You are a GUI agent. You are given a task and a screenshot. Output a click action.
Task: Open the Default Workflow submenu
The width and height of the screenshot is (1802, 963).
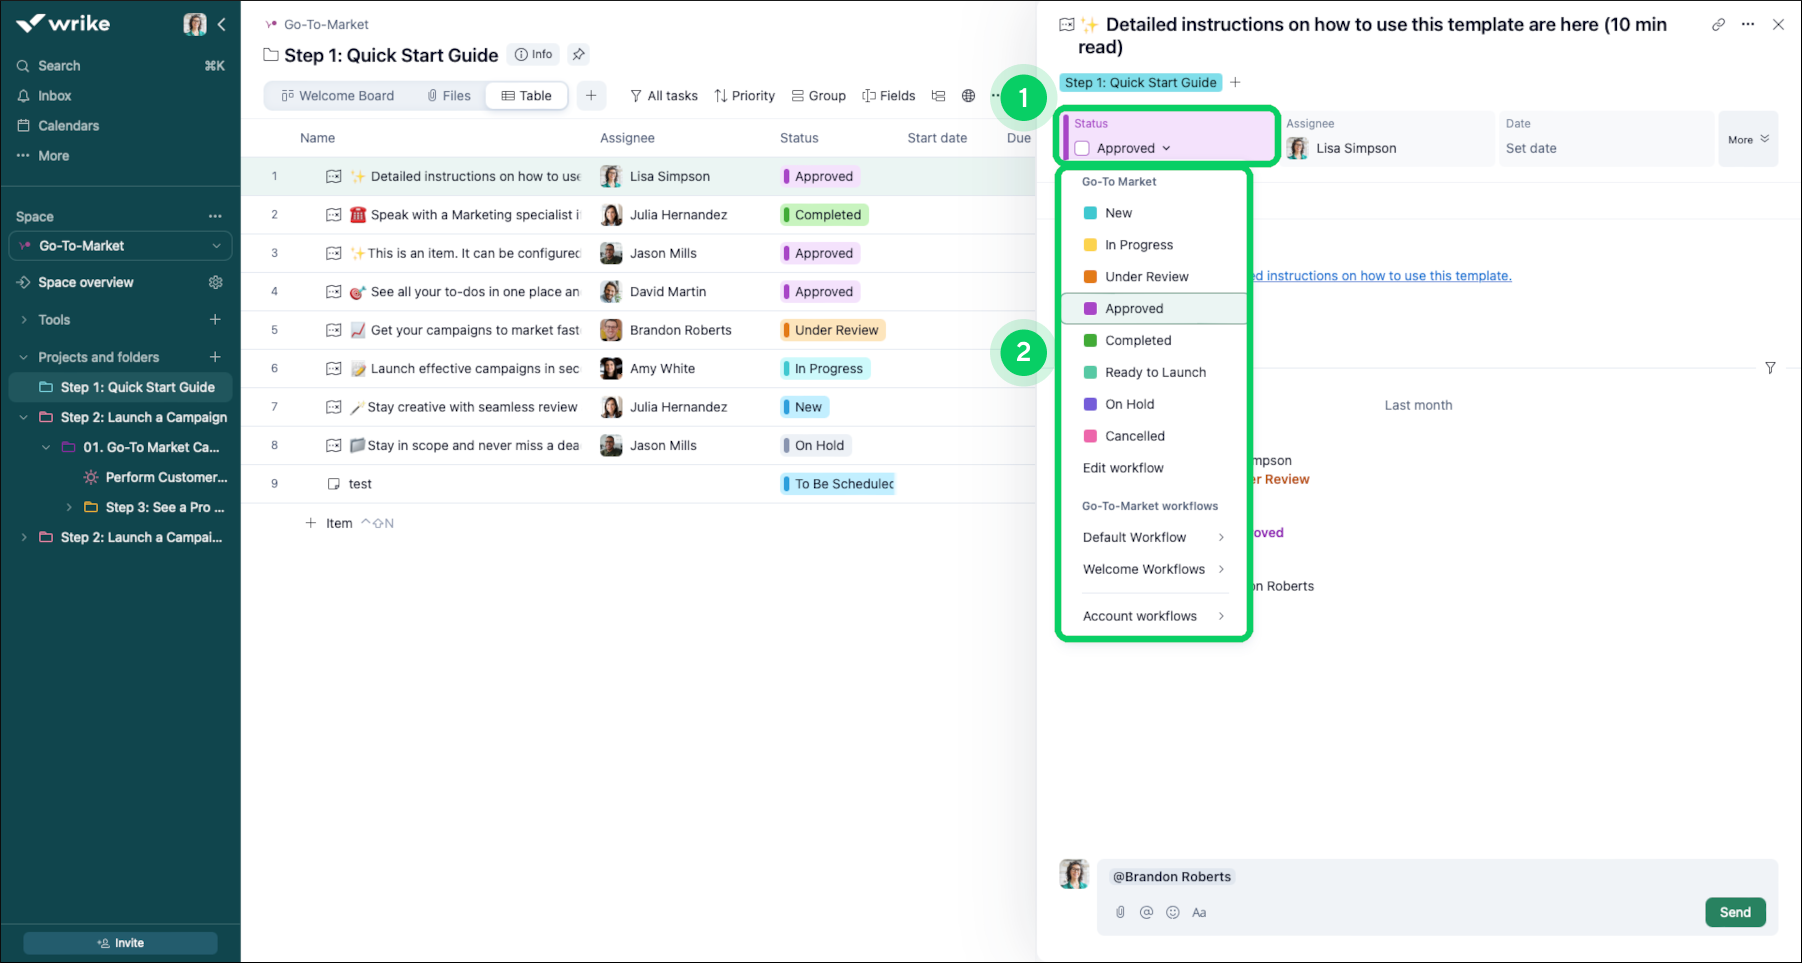[x=1135, y=537]
